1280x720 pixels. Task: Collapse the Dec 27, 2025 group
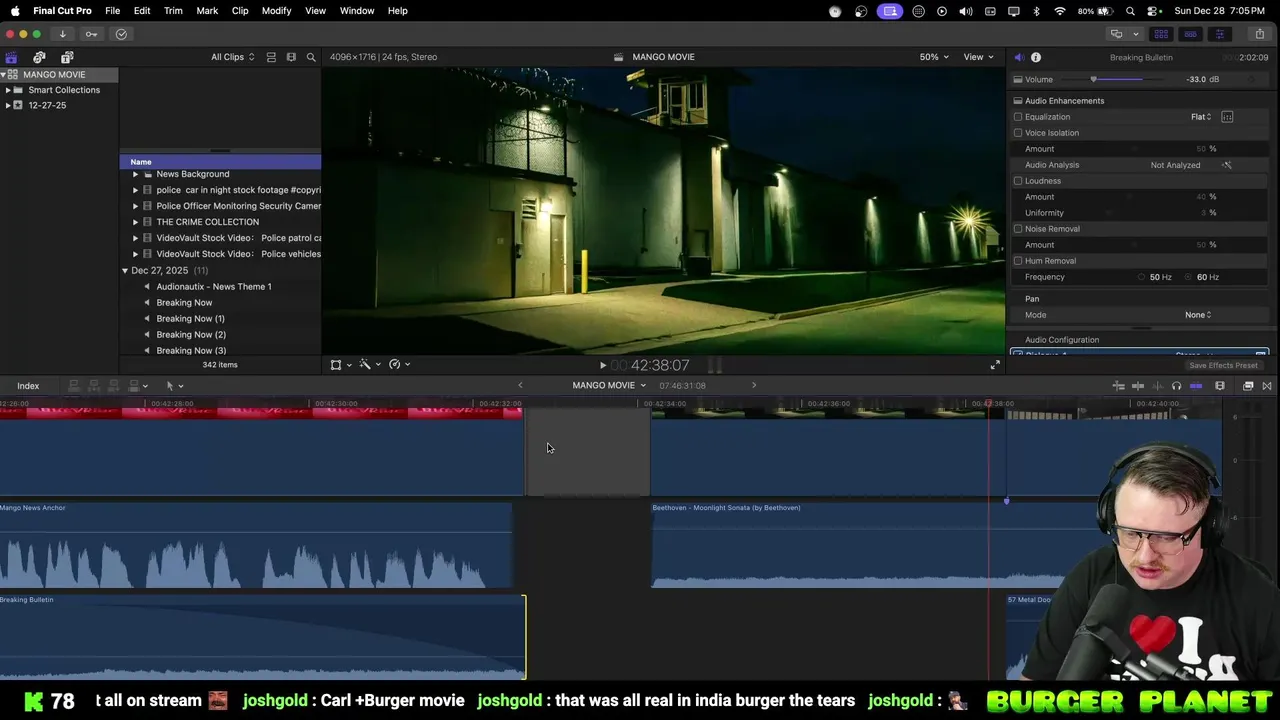pos(125,271)
